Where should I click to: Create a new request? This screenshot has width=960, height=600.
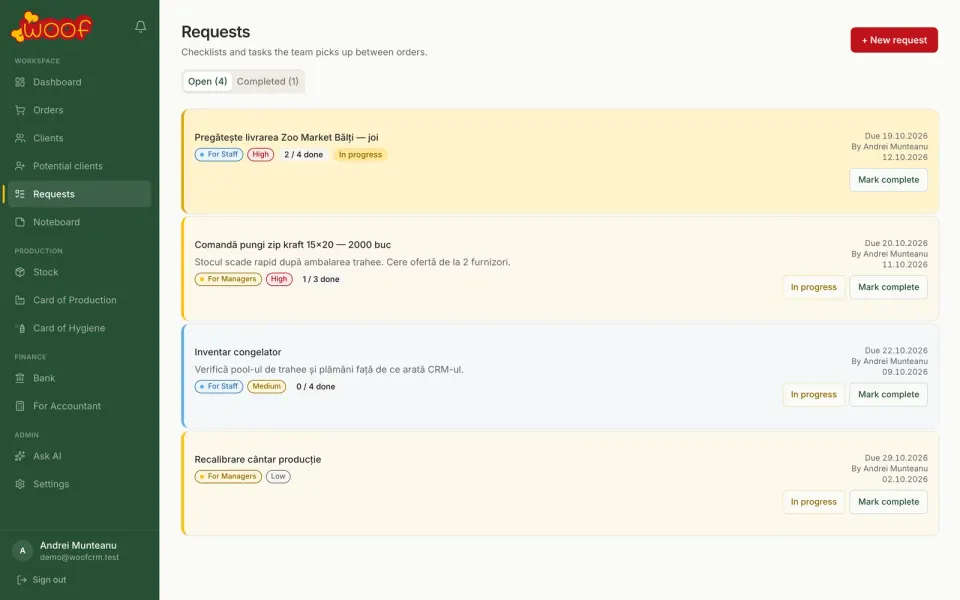[894, 40]
